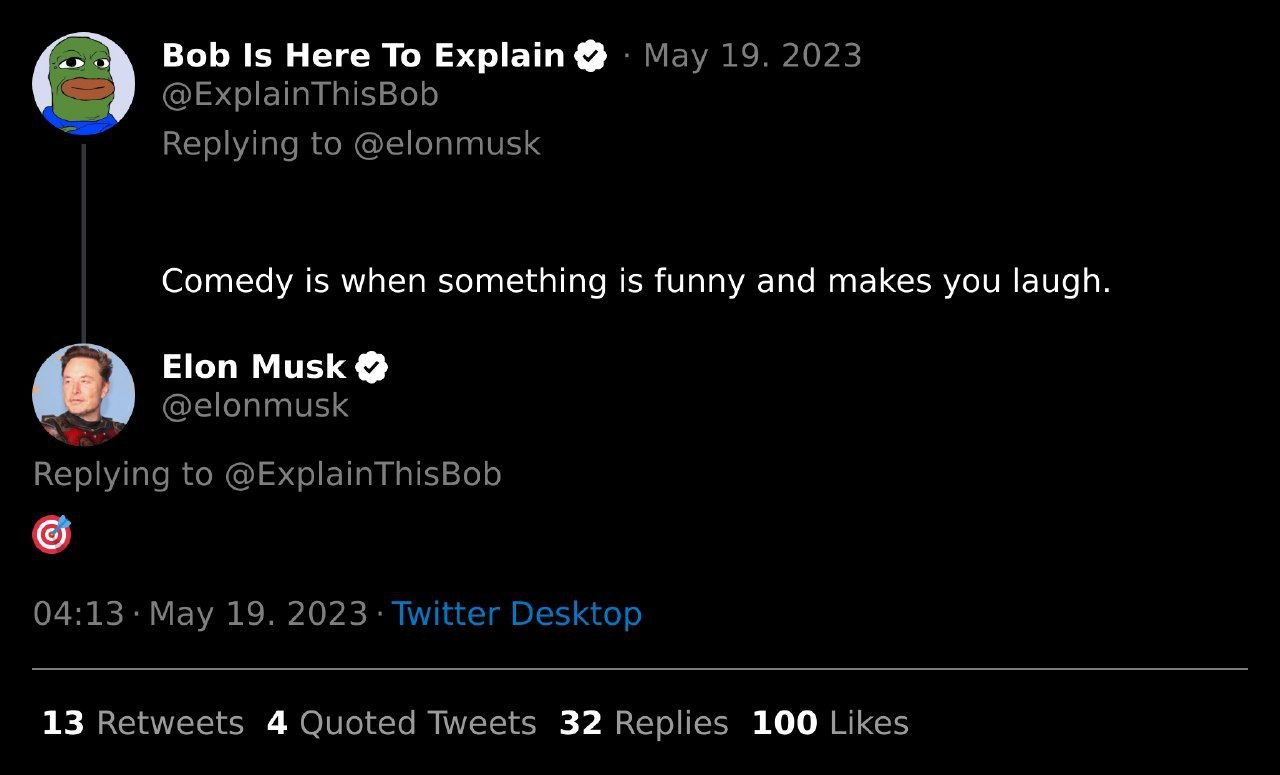The width and height of the screenshot is (1280, 775).
Task: View the 13 Retweets list
Action: [143, 723]
